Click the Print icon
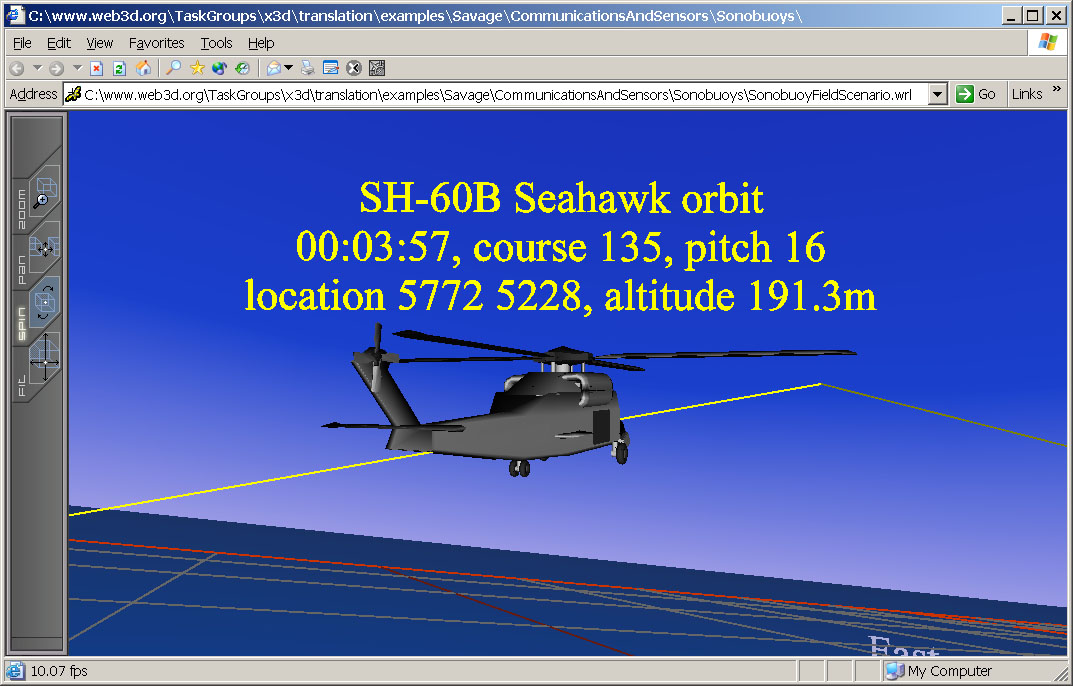The image size is (1073, 686). point(308,68)
